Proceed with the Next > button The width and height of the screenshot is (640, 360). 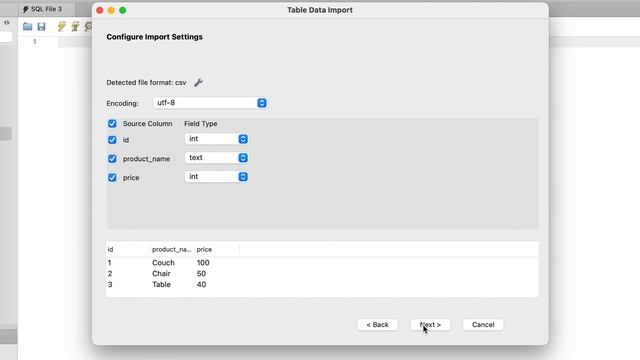tap(430, 324)
